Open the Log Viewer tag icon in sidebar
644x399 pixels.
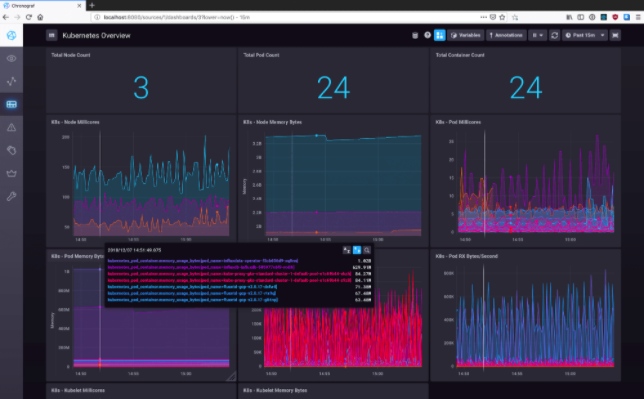(12, 150)
